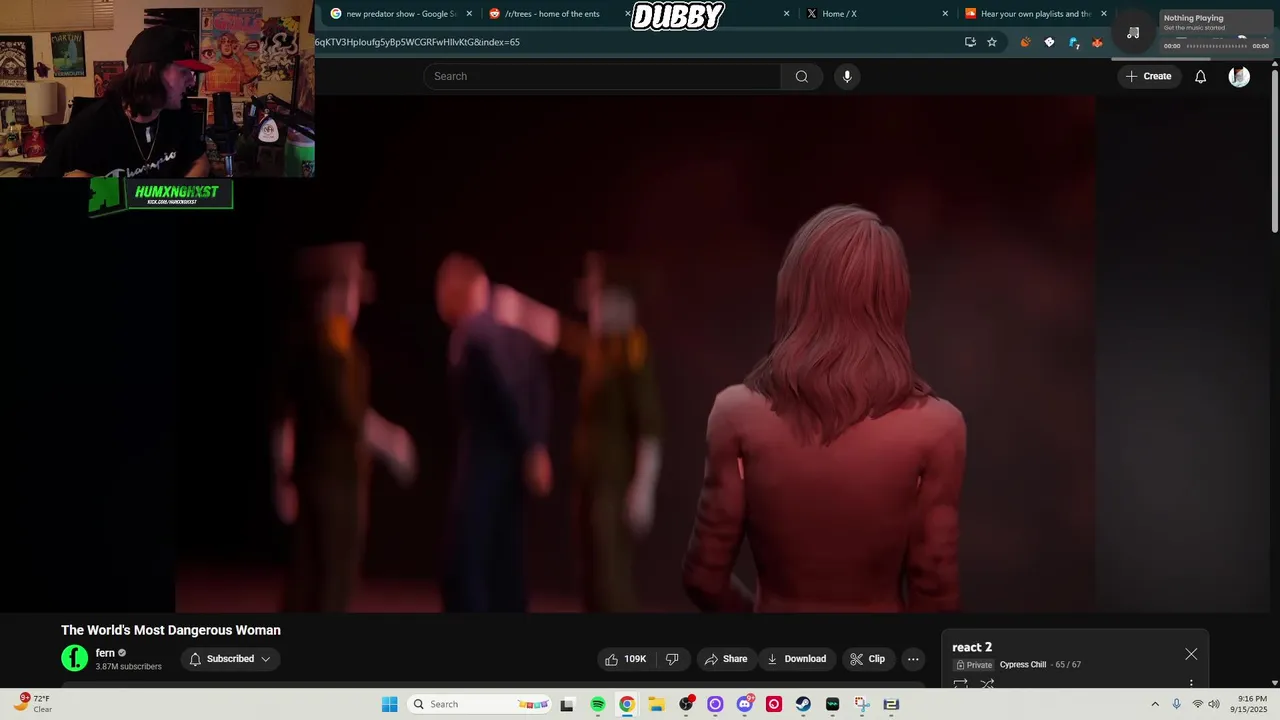Click the music note media widget icon
Image resolution: width=1280 pixels, height=720 pixels.
pos(1133,33)
